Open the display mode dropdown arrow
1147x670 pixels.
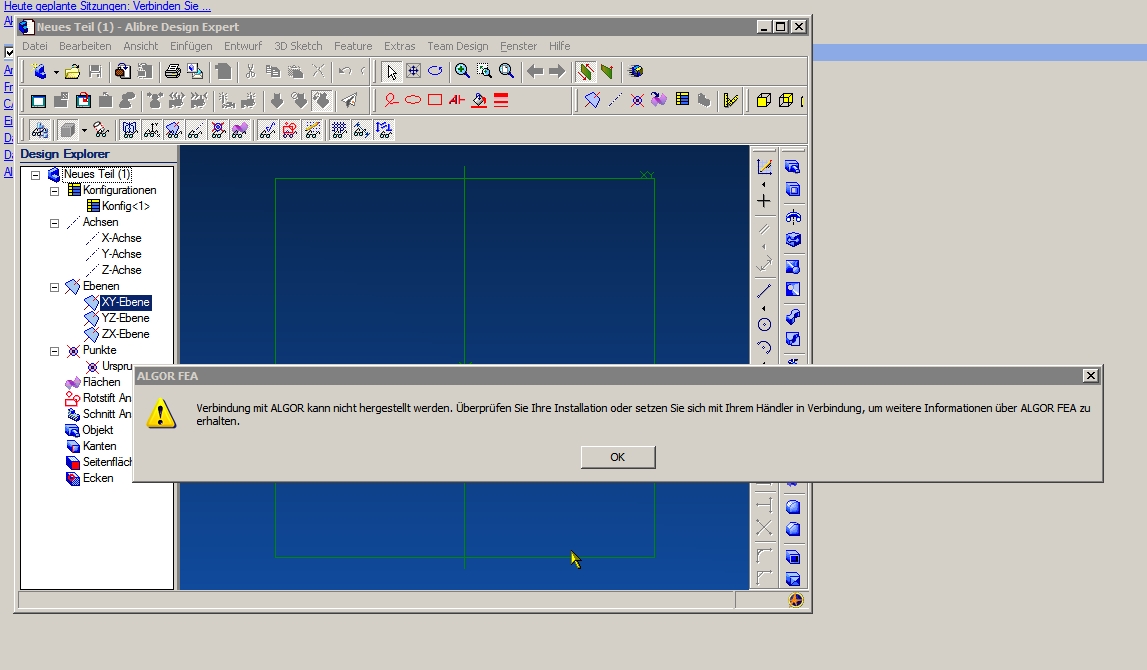coord(84,130)
